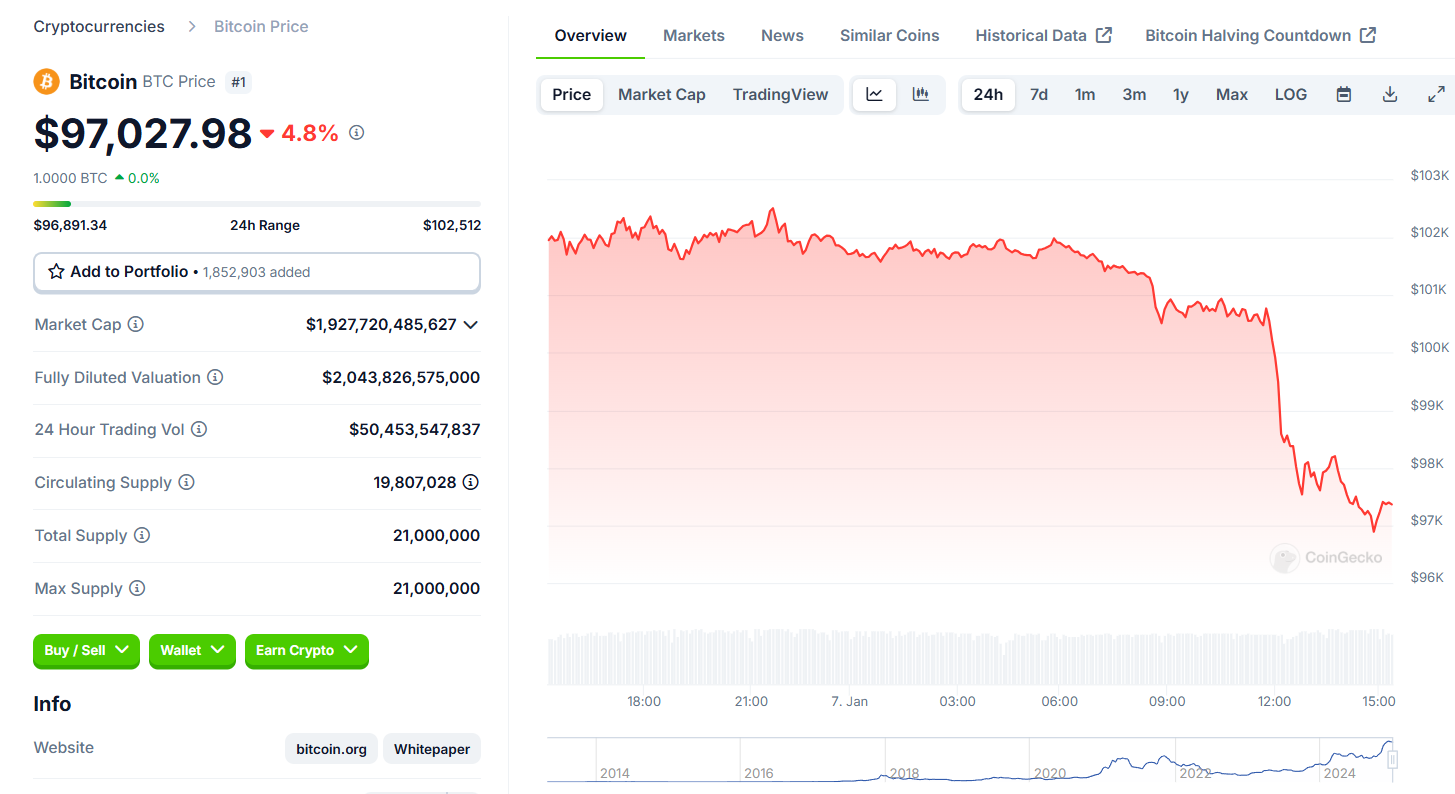Screen dimensions: 1455x794
Task: Open the Earn Crypto dropdown
Action: [307, 651]
